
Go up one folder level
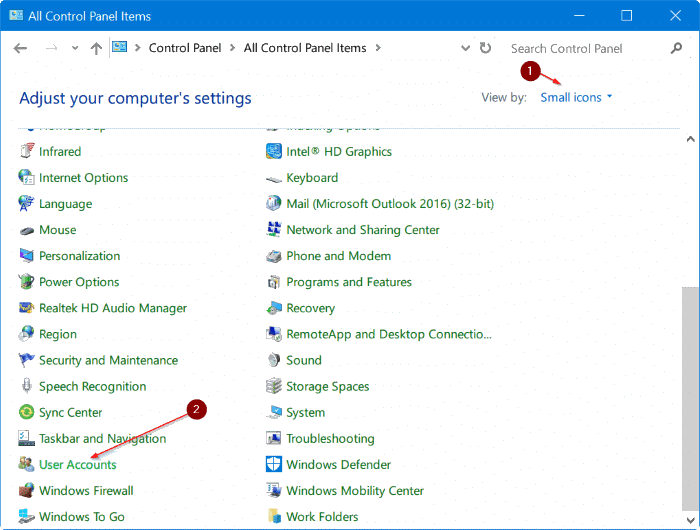(x=95, y=48)
